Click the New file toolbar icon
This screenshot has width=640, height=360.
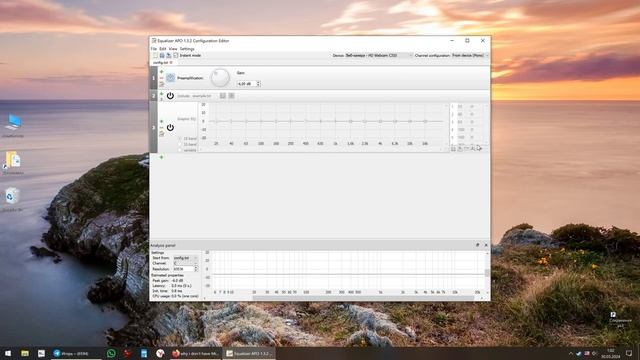pos(155,55)
